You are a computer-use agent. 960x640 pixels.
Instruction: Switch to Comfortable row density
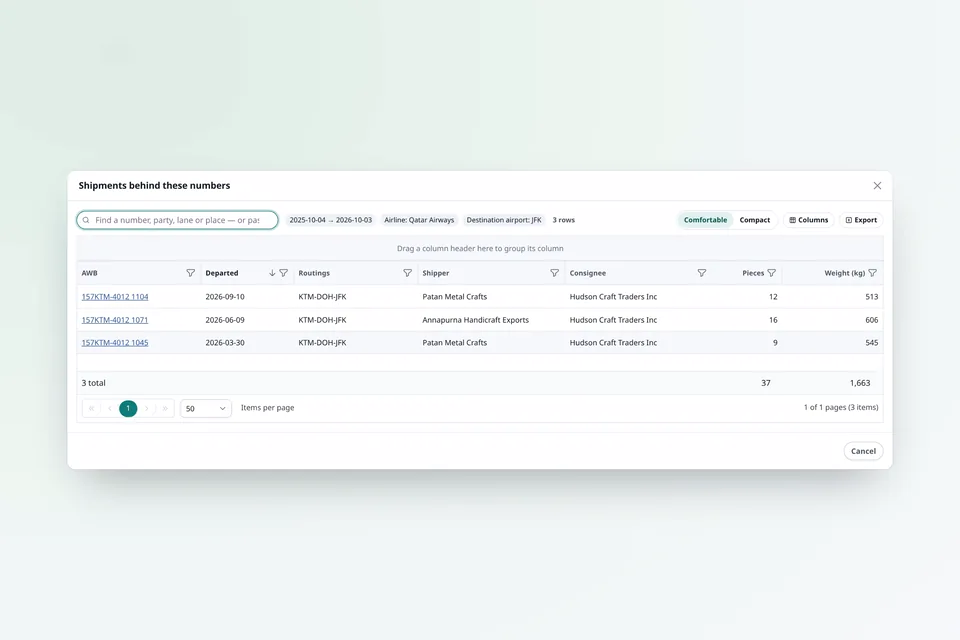705,220
